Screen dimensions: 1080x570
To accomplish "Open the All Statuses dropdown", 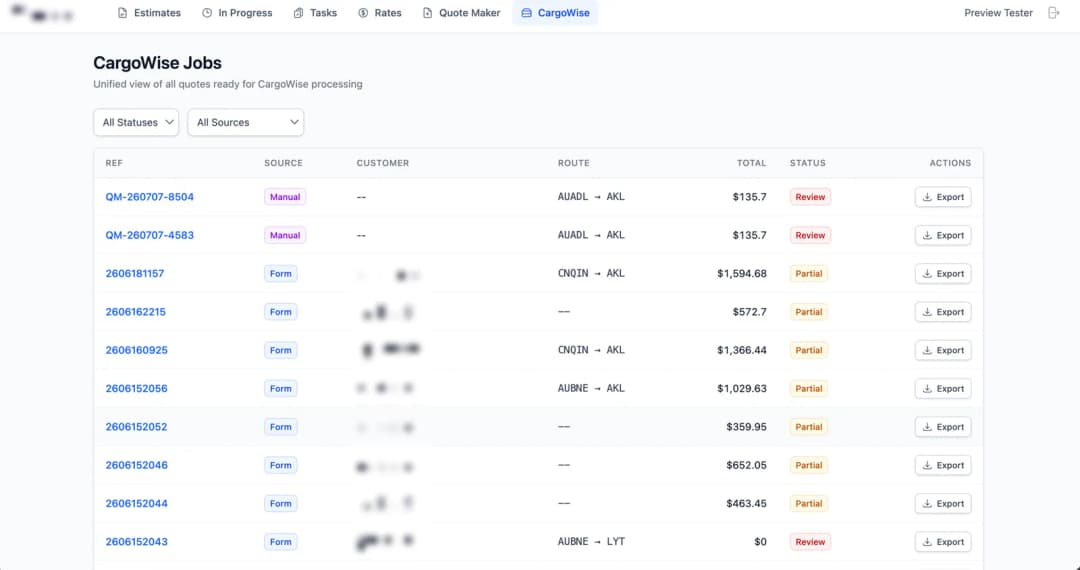I will pos(136,123).
